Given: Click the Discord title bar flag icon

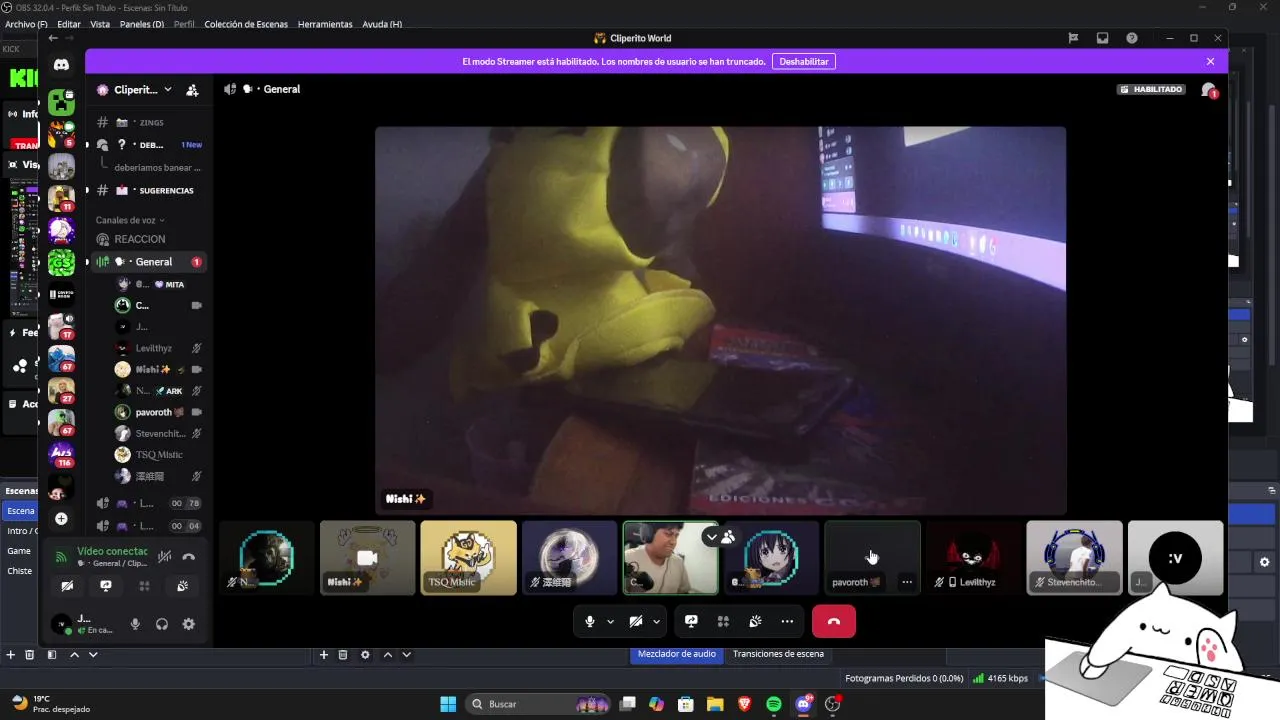Looking at the screenshot, I should coord(1073,38).
